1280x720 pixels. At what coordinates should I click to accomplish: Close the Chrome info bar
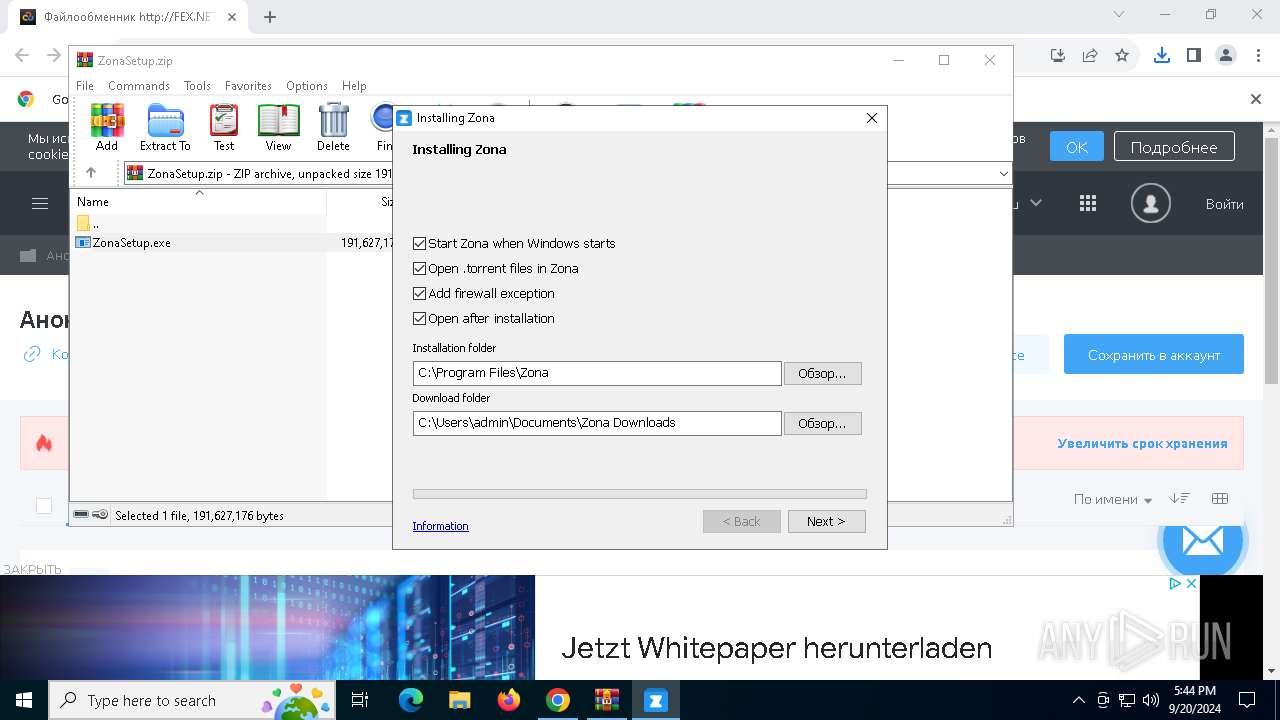tap(1256, 99)
